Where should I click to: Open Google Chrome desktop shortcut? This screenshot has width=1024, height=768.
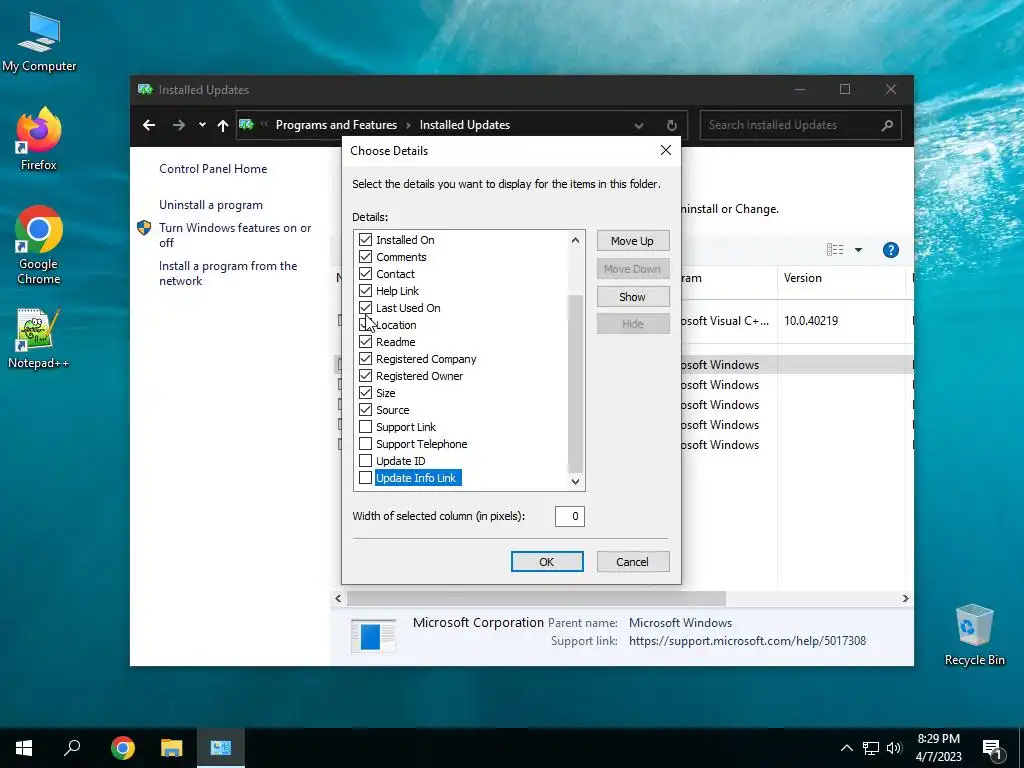pos(39,245)
